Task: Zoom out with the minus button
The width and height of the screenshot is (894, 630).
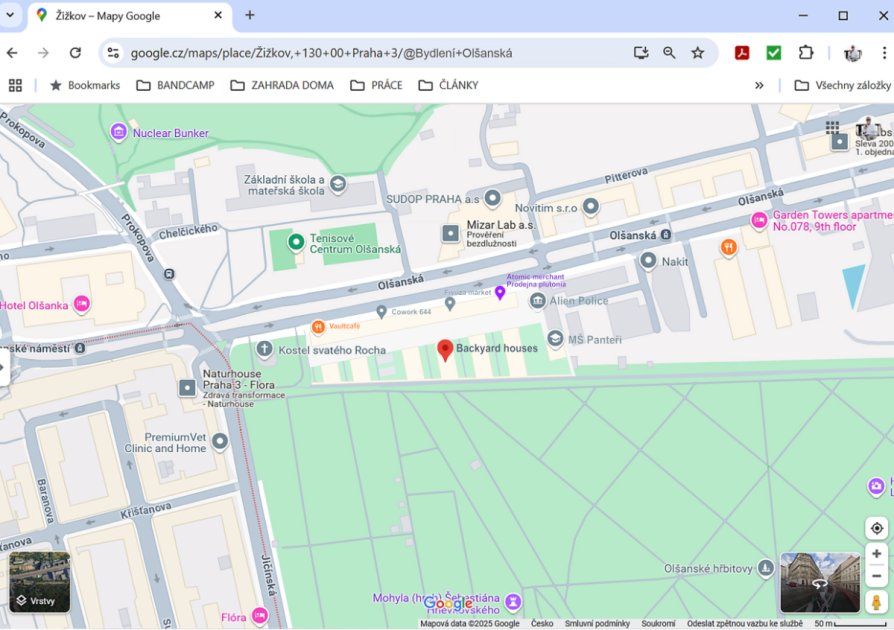Action: pyautogui.click(x=876, y=576)
